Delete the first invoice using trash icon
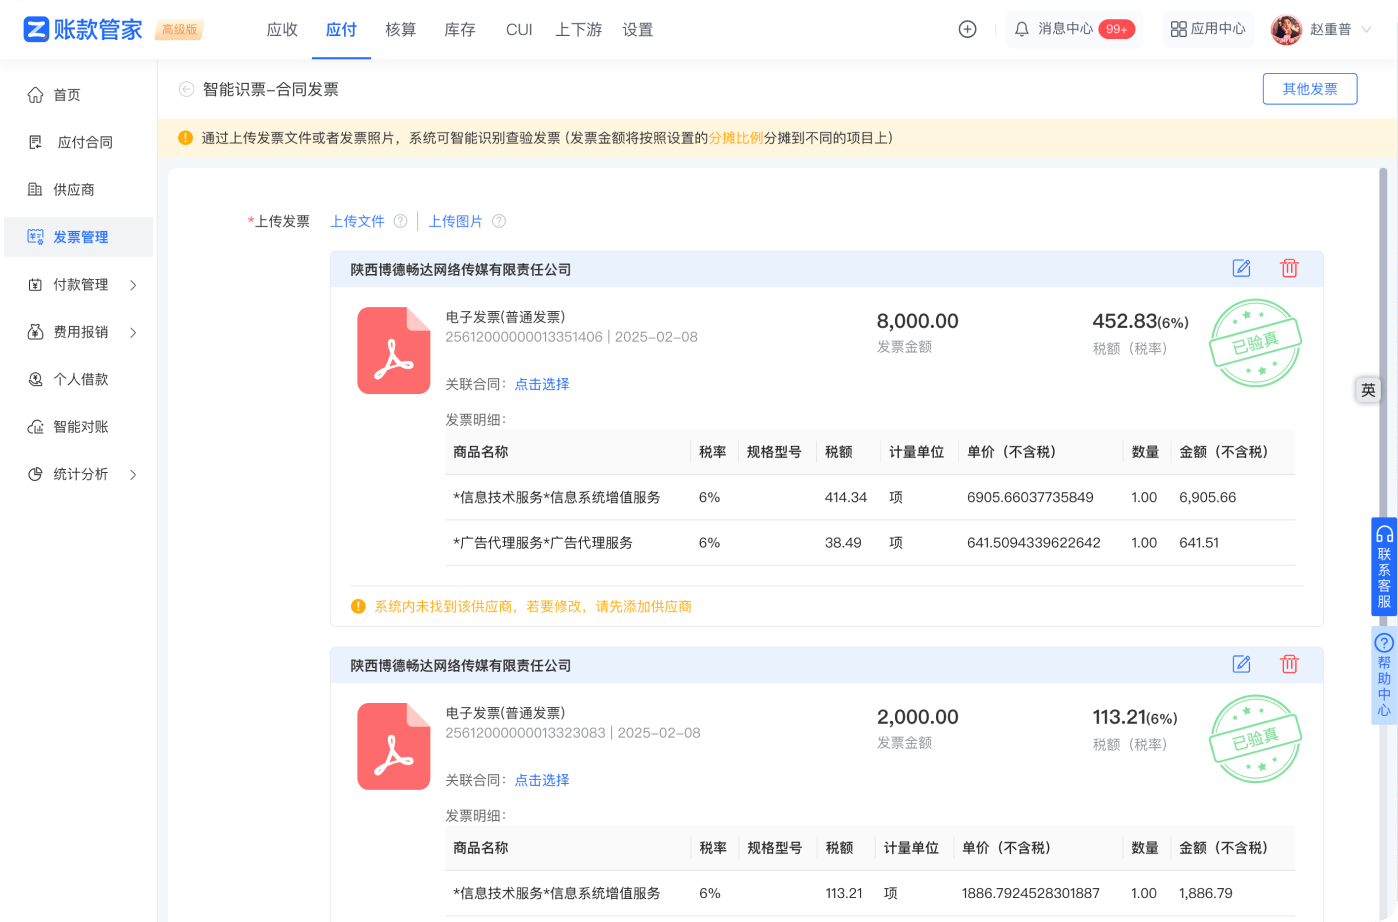The image size is (1398, 922). (1289, 268)
